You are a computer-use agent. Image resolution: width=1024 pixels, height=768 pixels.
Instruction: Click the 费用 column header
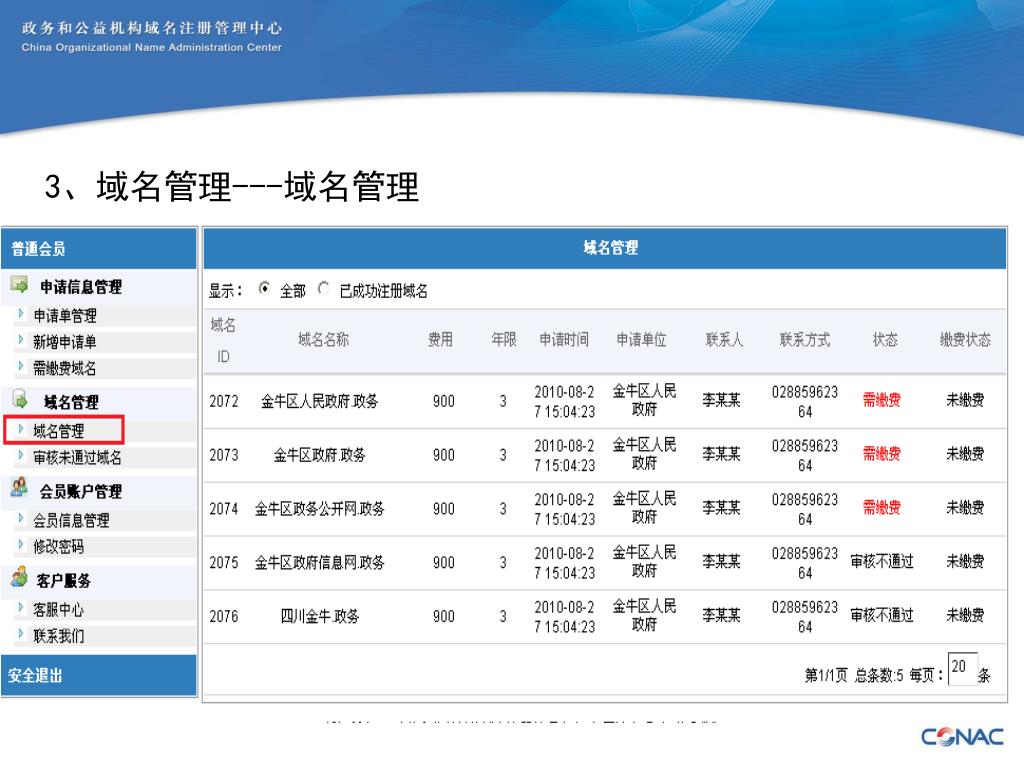(x=440, y=340)
